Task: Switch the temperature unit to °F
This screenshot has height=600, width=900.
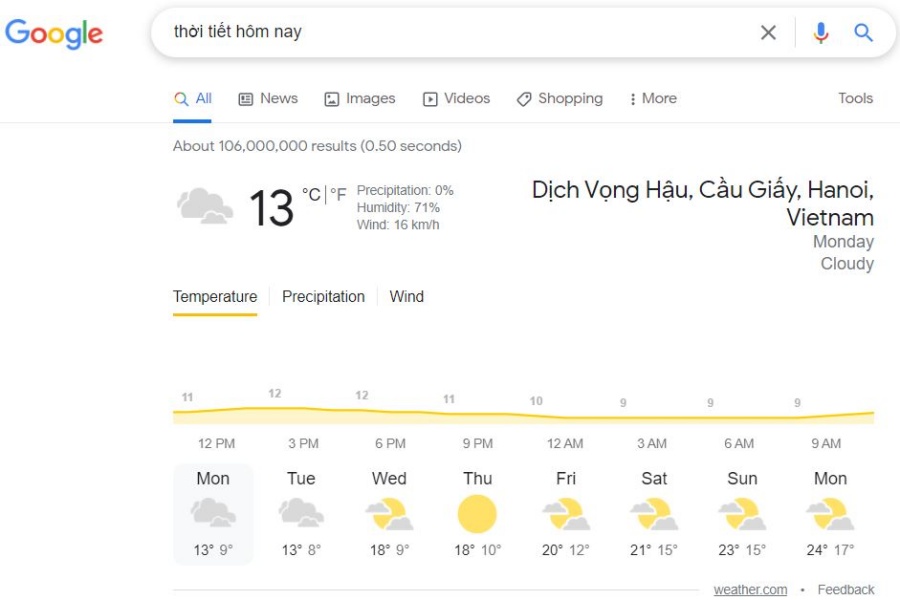Action: [x=338, y=195]
